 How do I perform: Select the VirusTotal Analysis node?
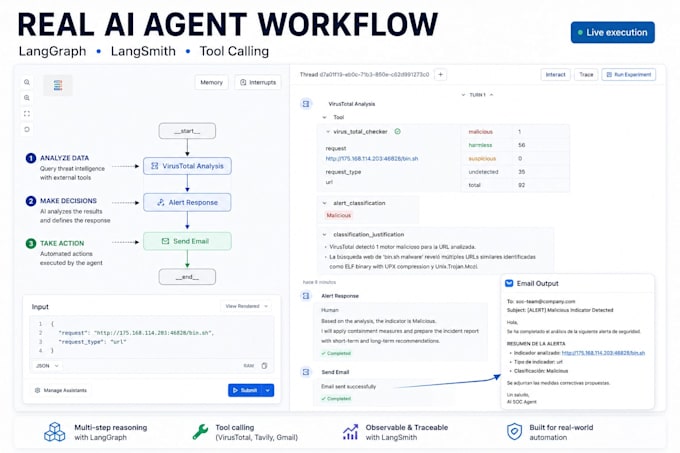point(187,166)
